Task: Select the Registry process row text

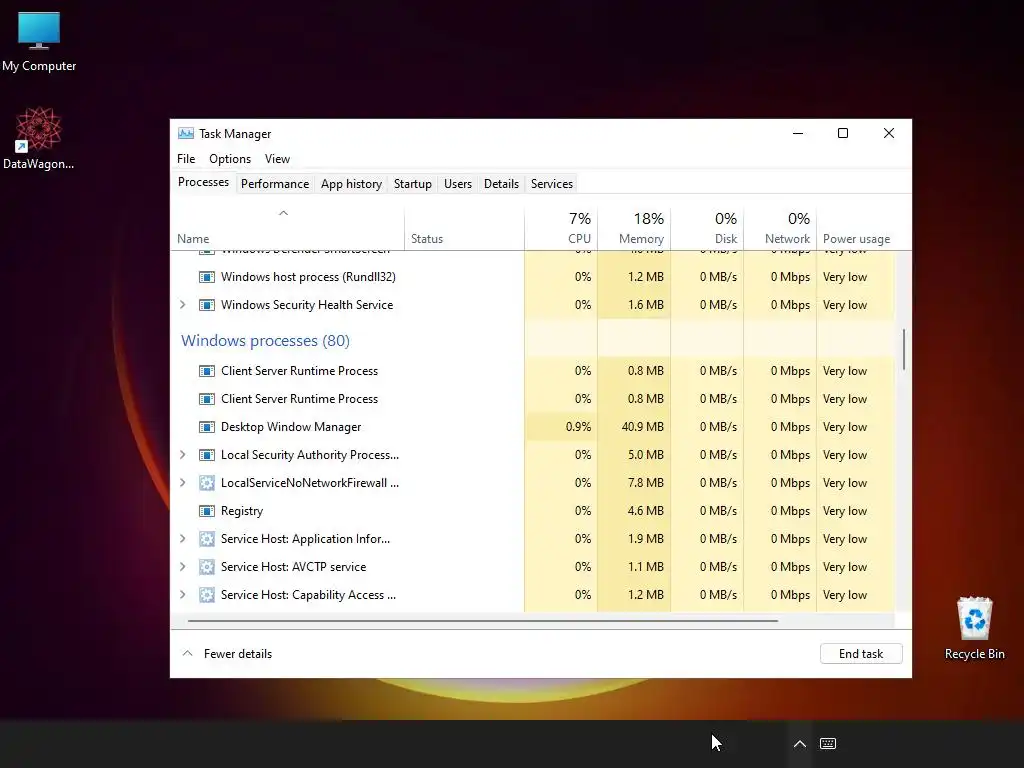Action: (x=242, y=511)
